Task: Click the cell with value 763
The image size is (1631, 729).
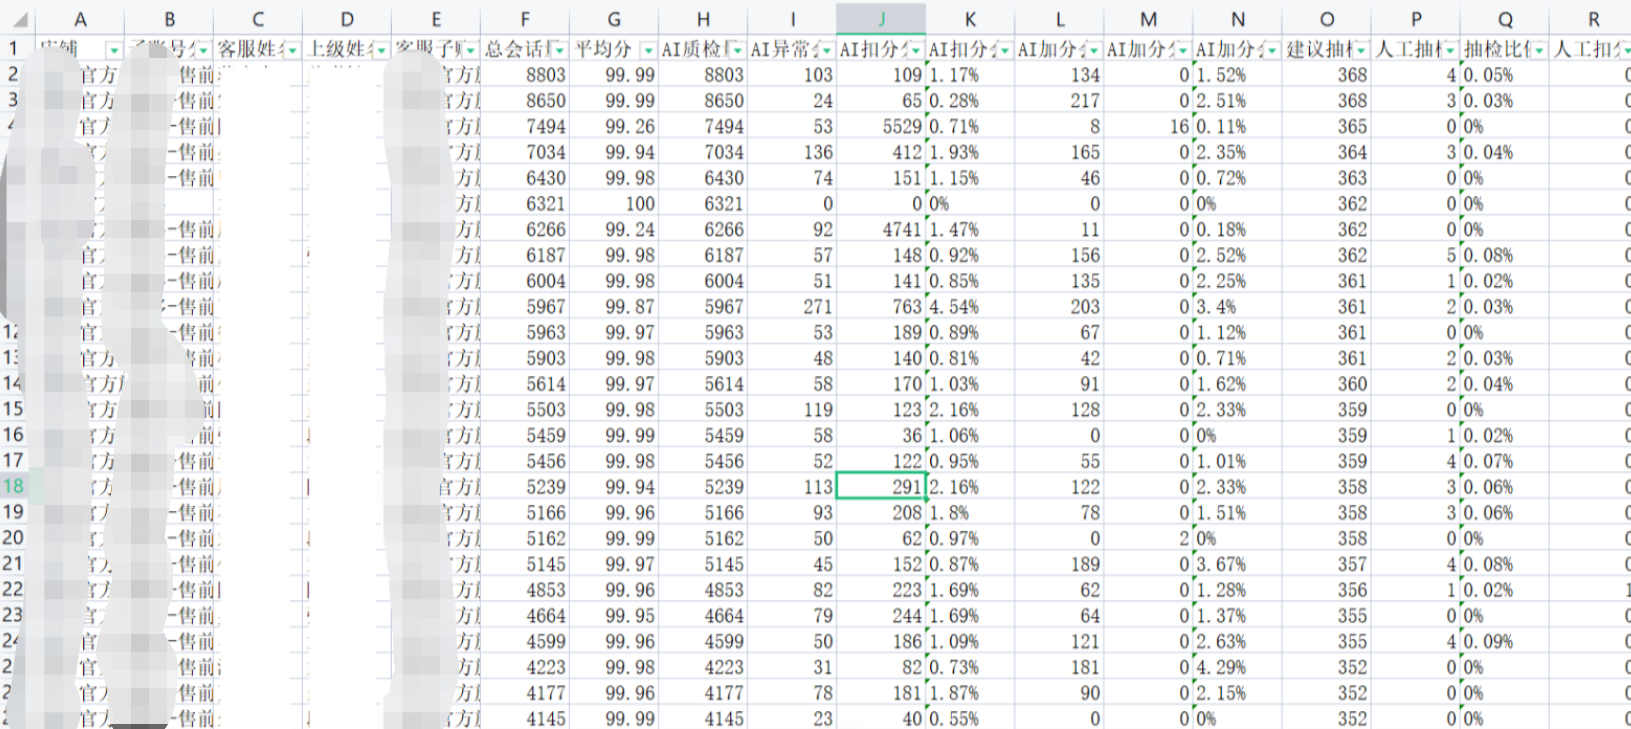Action: click(x=881, y=306)
